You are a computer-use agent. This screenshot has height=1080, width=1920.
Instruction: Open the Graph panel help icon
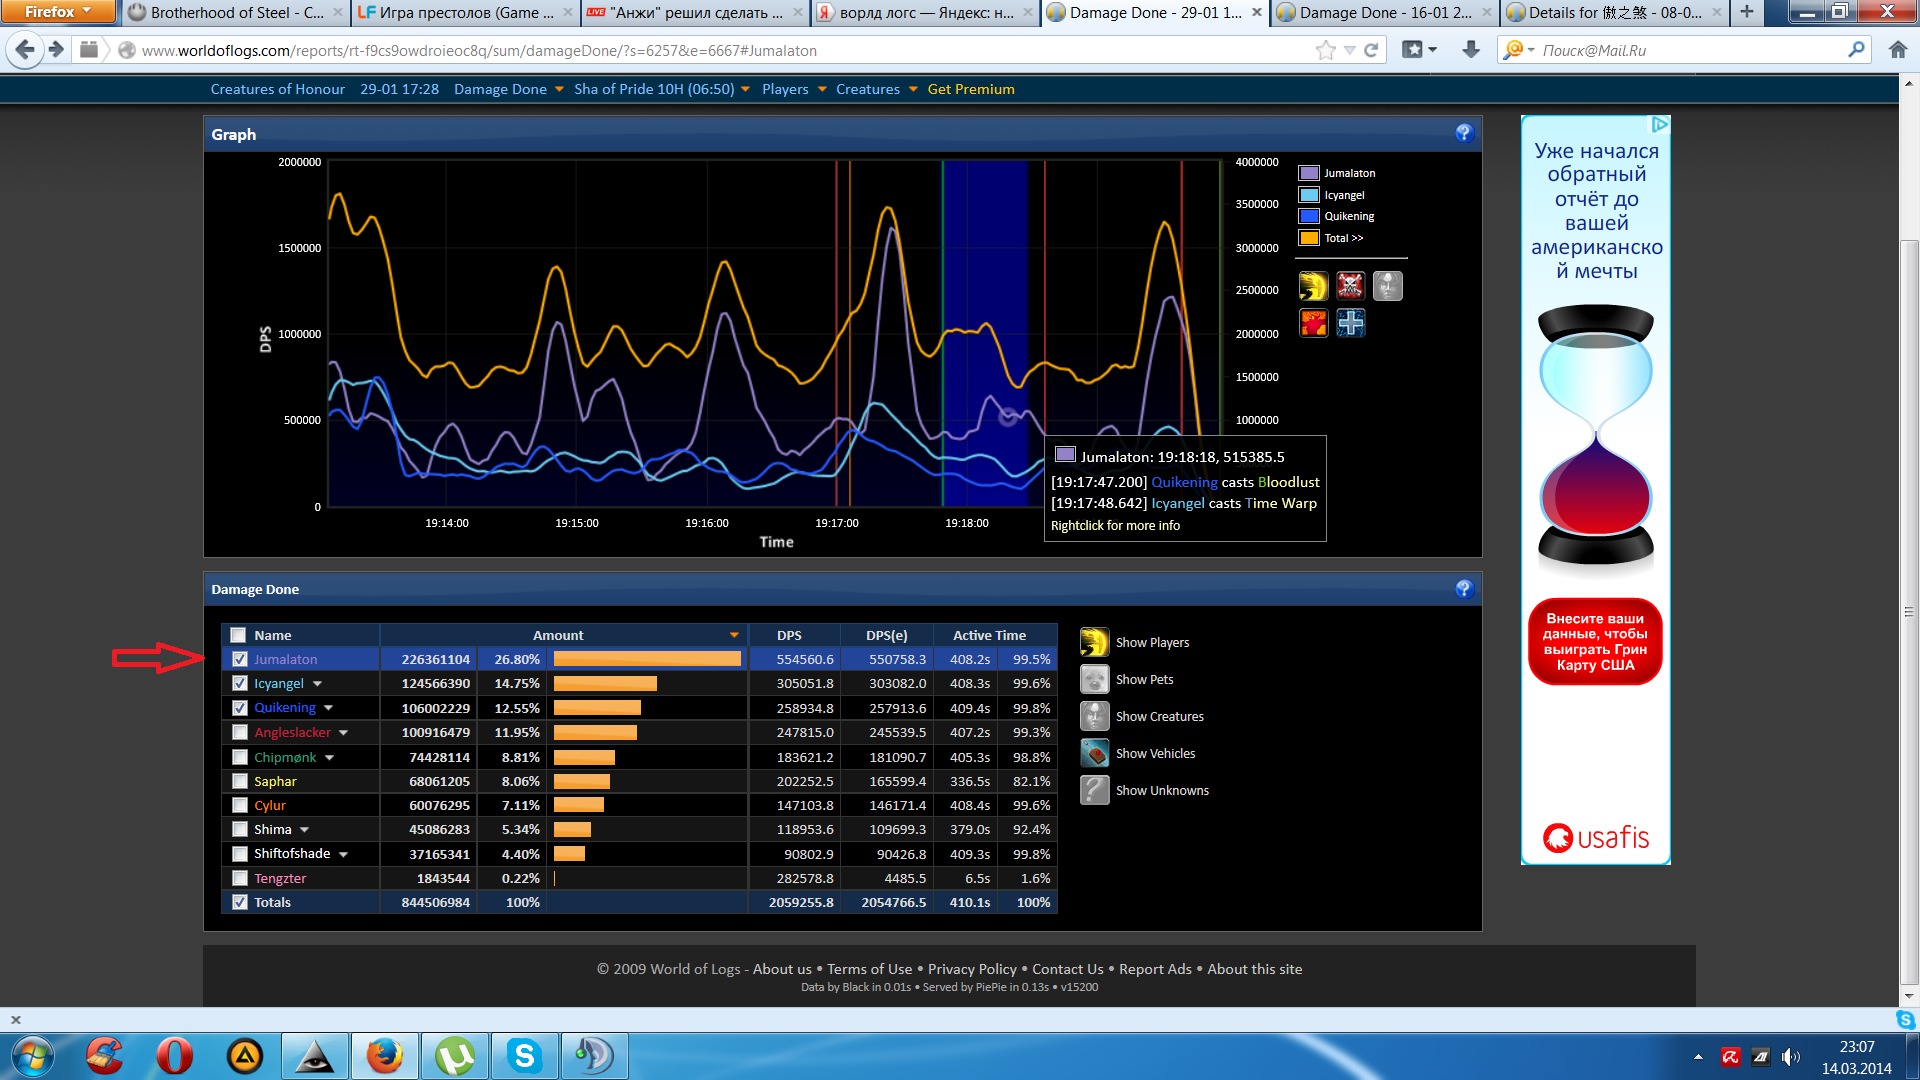point(1464,133)
